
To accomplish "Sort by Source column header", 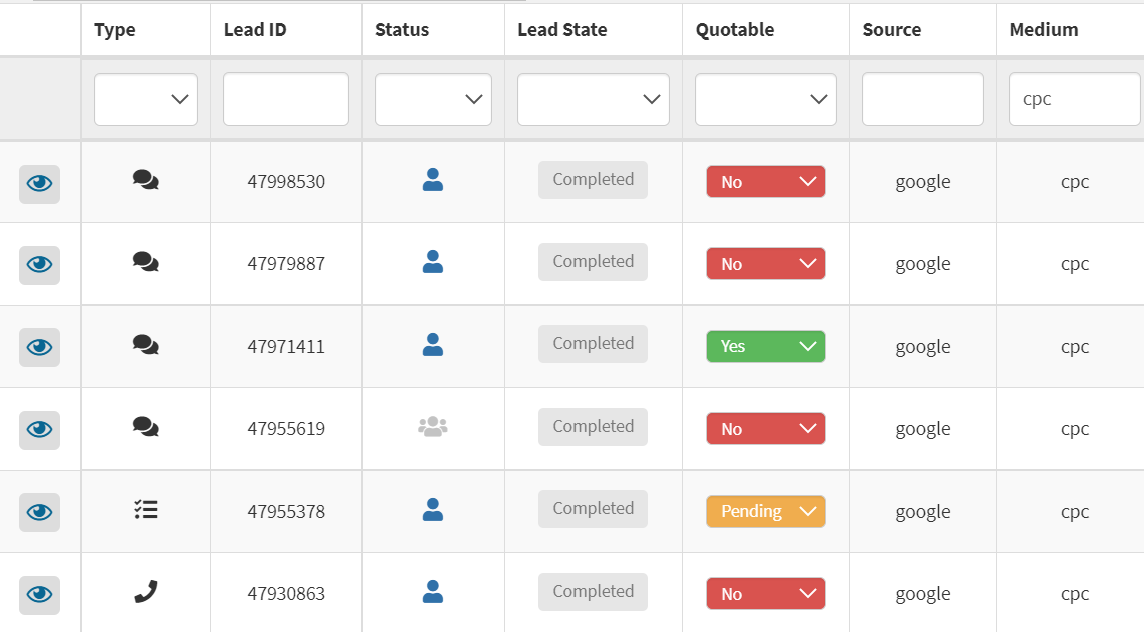I will coord(892,30).
